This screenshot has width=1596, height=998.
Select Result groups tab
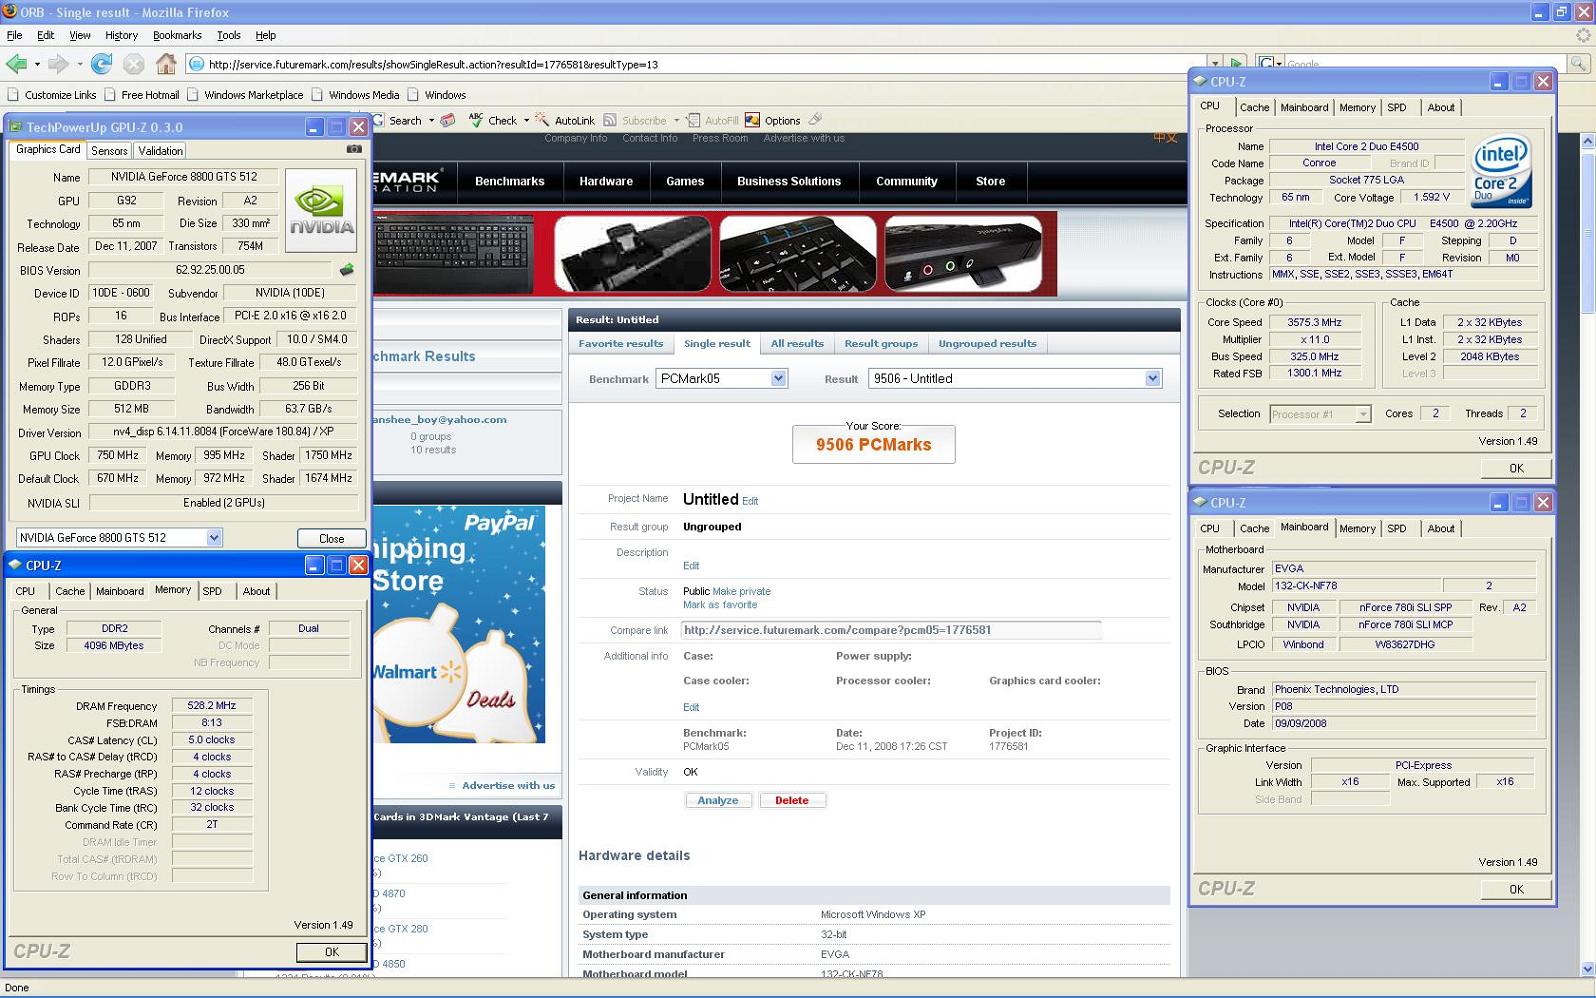point(880,344)
